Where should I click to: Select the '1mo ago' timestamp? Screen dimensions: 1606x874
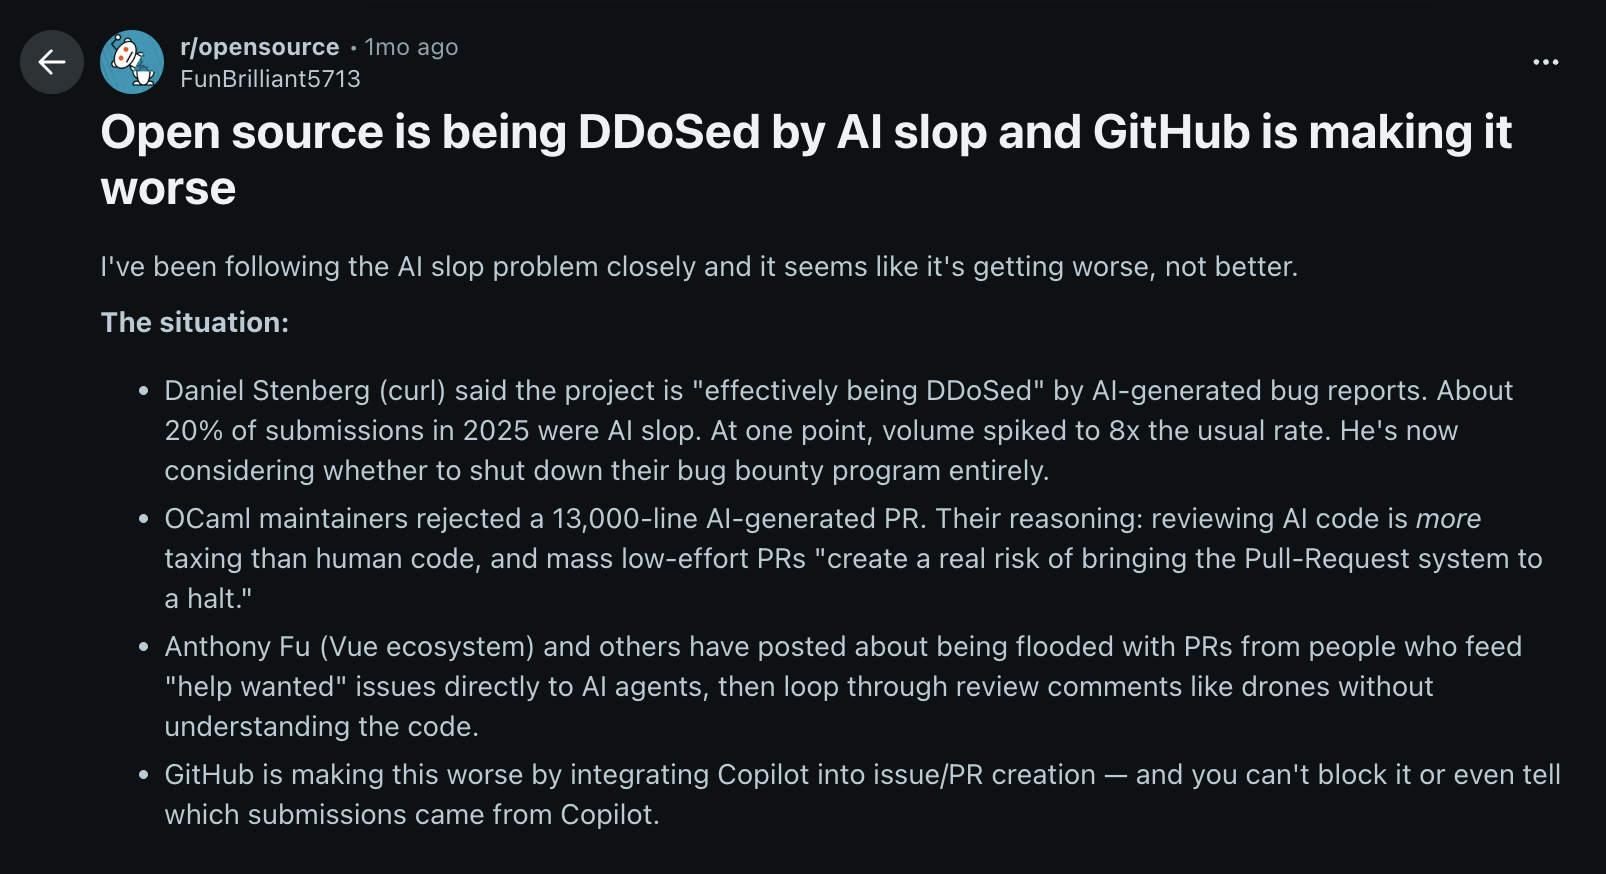click(410, 46)
